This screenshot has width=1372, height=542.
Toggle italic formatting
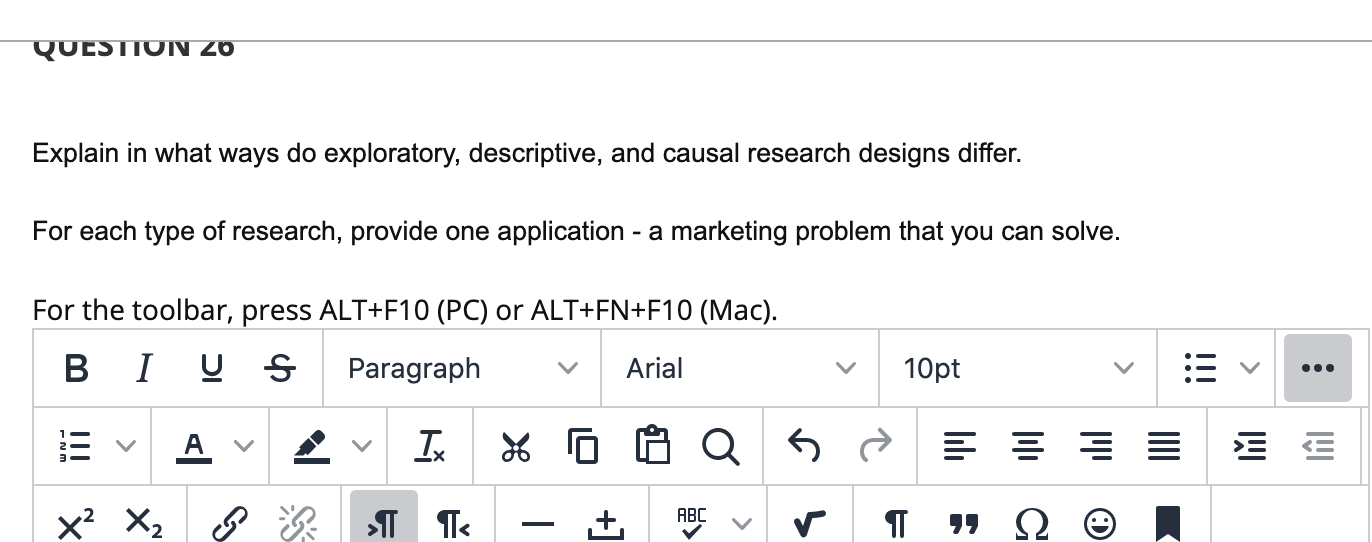tap(144, 369)
